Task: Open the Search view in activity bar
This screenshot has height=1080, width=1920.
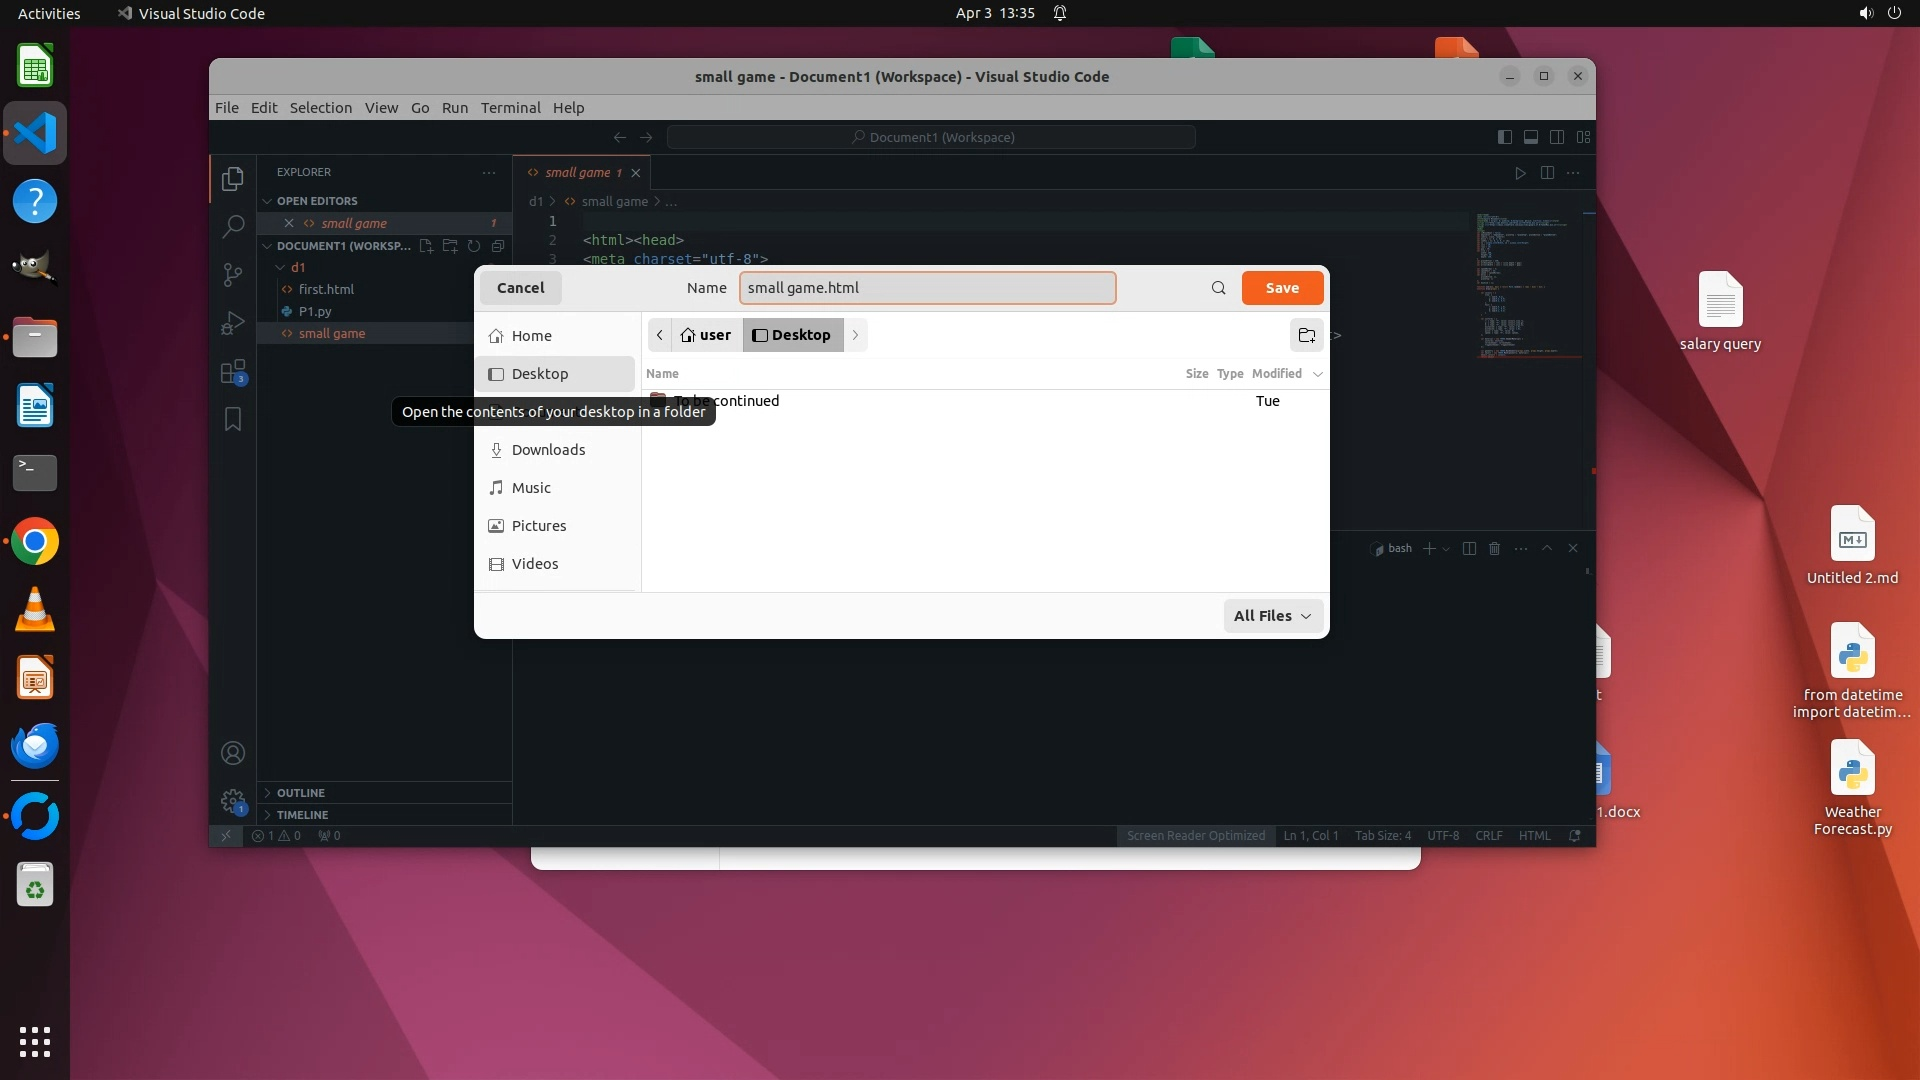Action: (233, 226)
